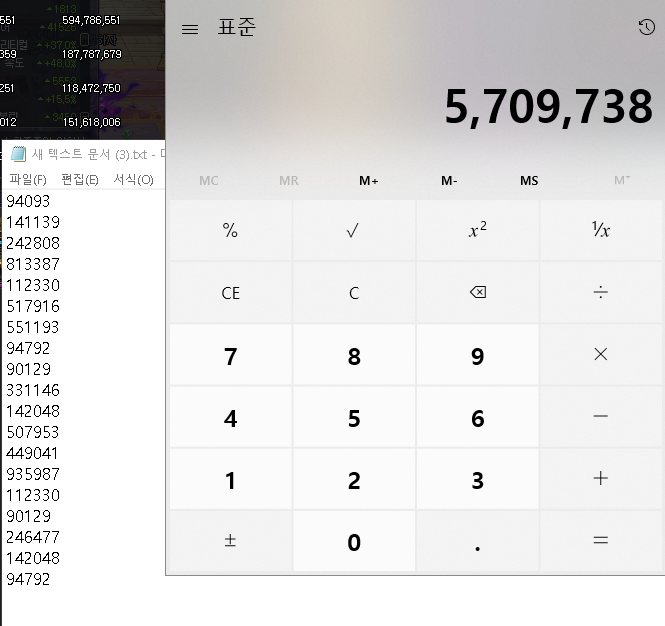Click the plus operator key
Screen dimensions: 665x626
point(601,478)
